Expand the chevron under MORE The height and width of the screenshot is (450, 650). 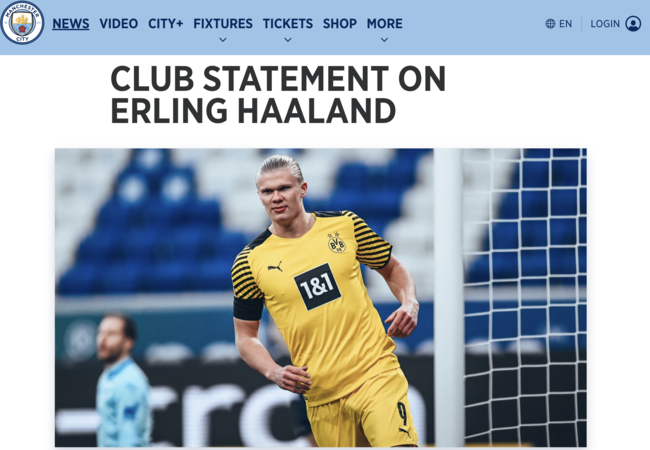(x=384, y=40)
